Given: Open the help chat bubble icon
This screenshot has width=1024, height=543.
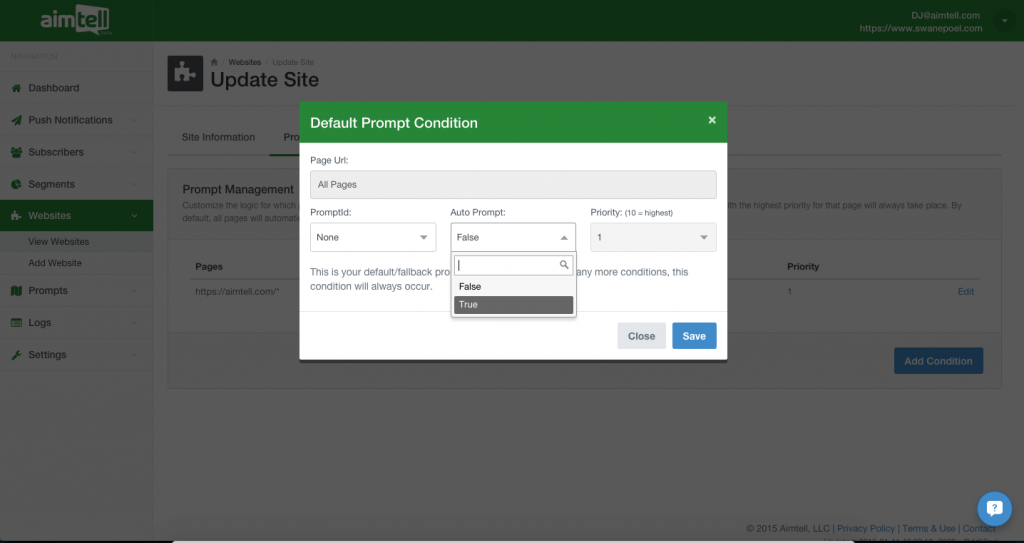Looking at the screenshot, I should click(994, 508).
